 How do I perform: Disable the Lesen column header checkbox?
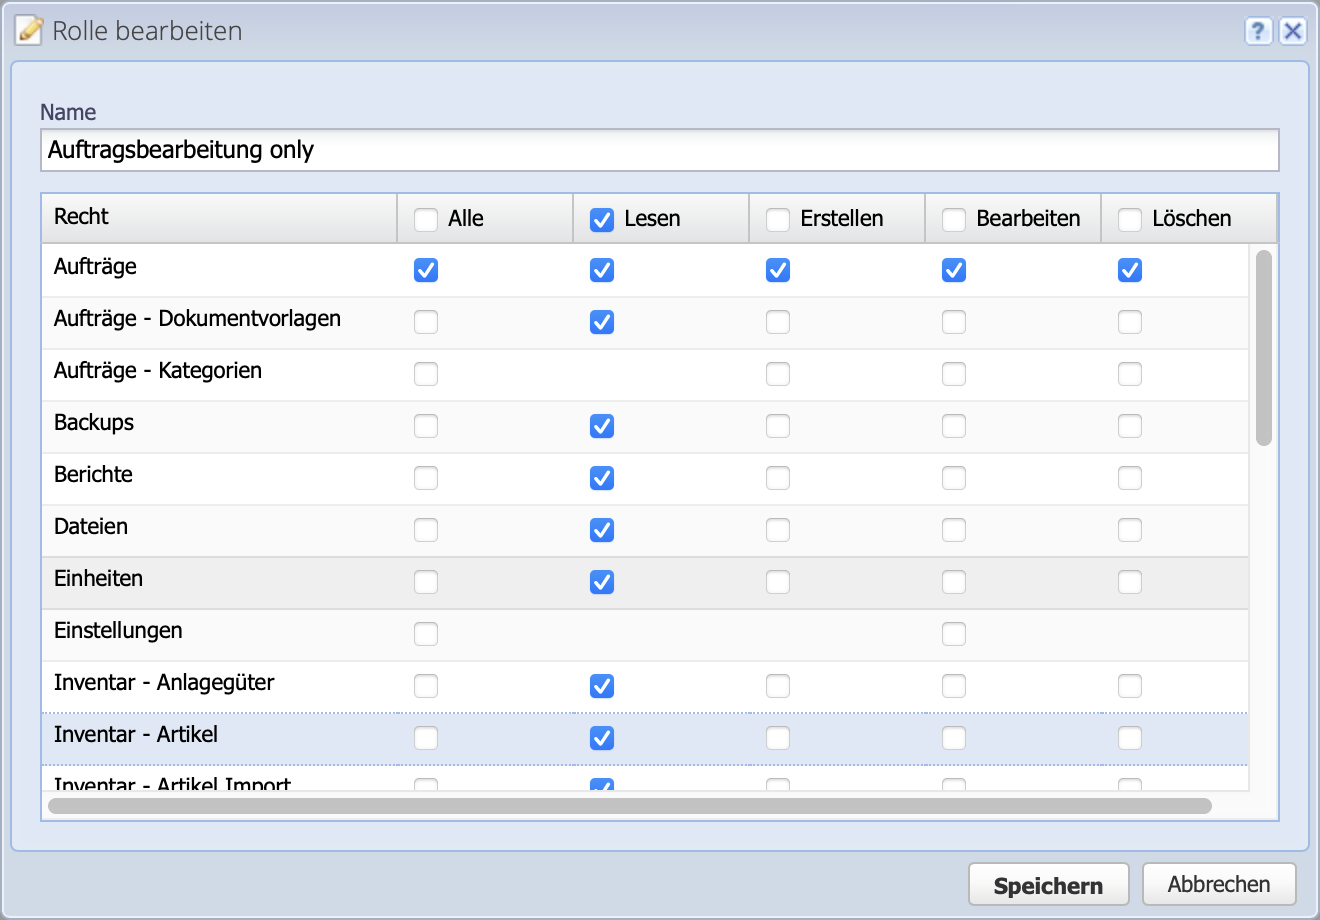pos(602,217)
